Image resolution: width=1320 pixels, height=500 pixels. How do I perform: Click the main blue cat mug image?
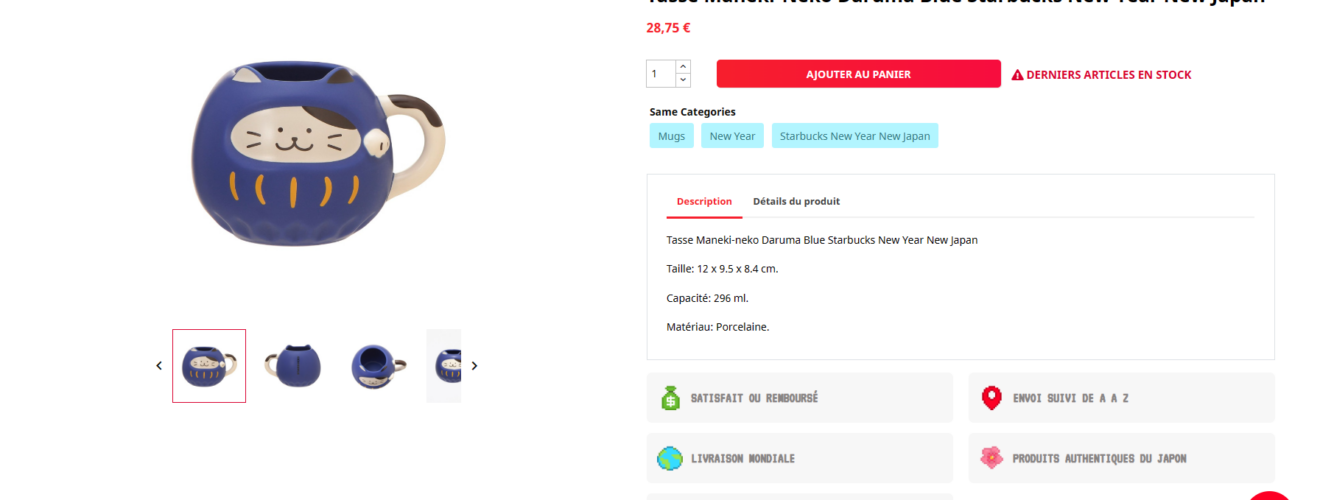coord(318,155)
